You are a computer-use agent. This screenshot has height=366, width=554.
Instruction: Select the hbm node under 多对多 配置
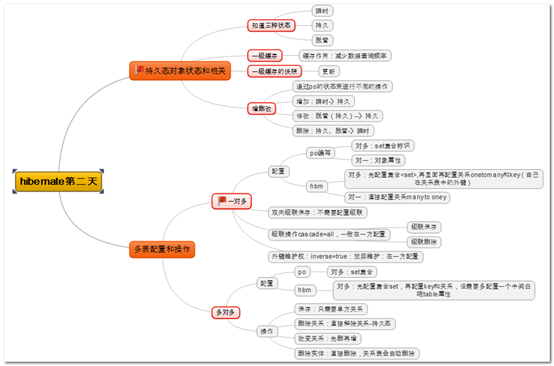[x=305, y=290]
